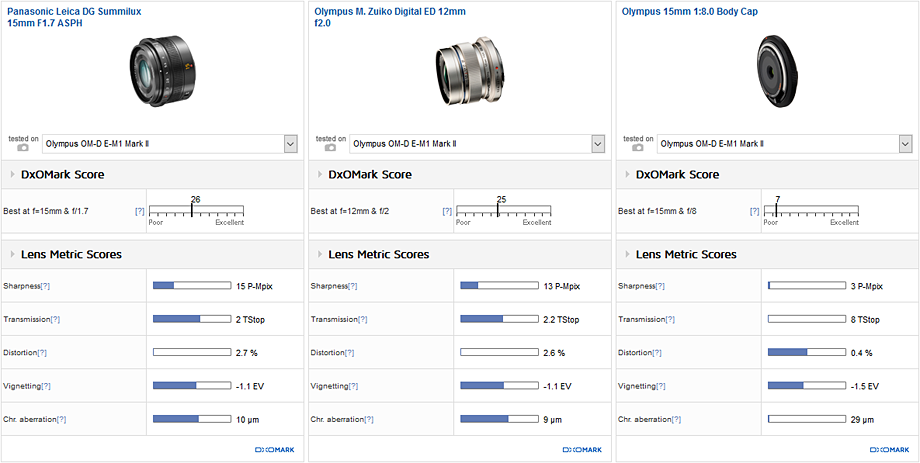
Task: Click Sharpness [?] help in Body Cap panel
Action: (660, 286)
